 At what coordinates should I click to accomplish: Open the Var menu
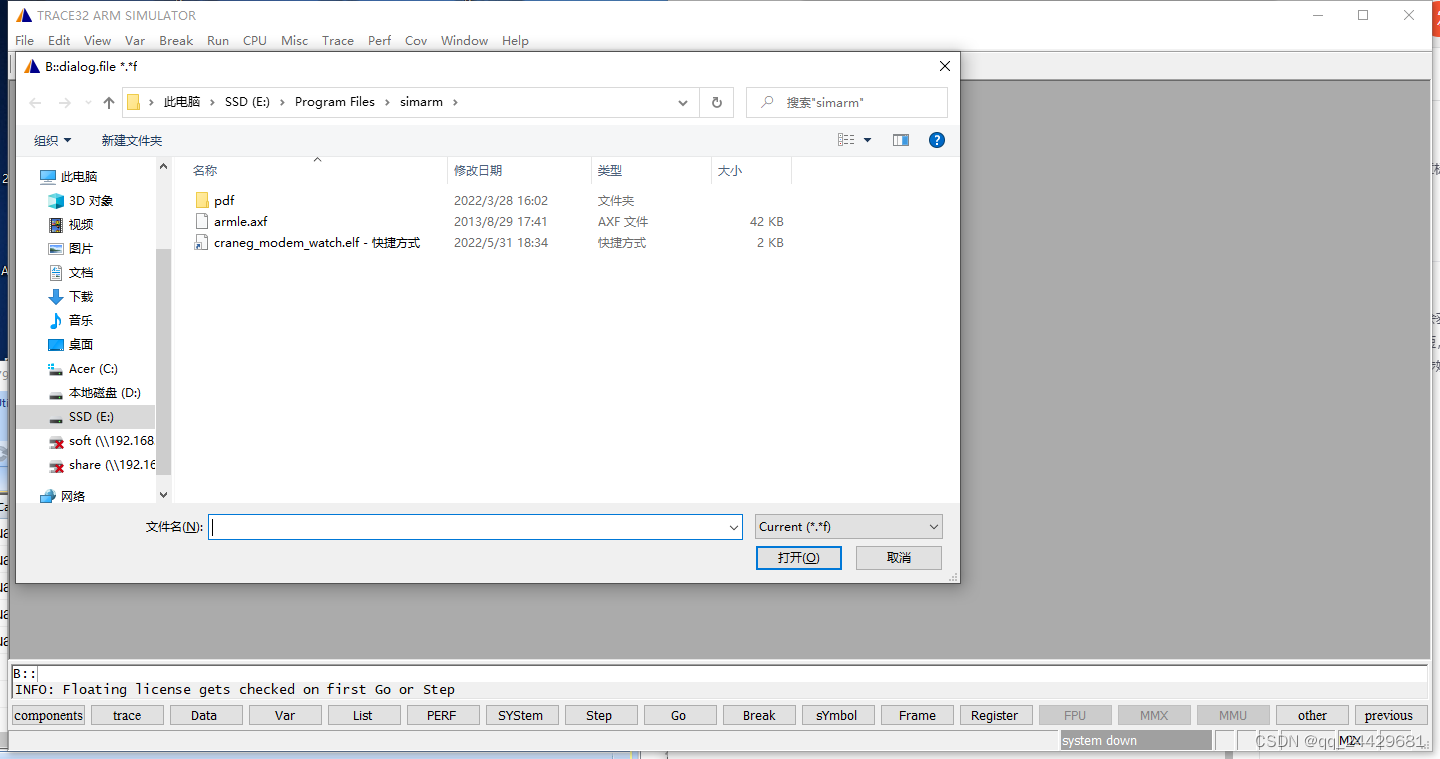pyautogui.click(x=135, y=41)
